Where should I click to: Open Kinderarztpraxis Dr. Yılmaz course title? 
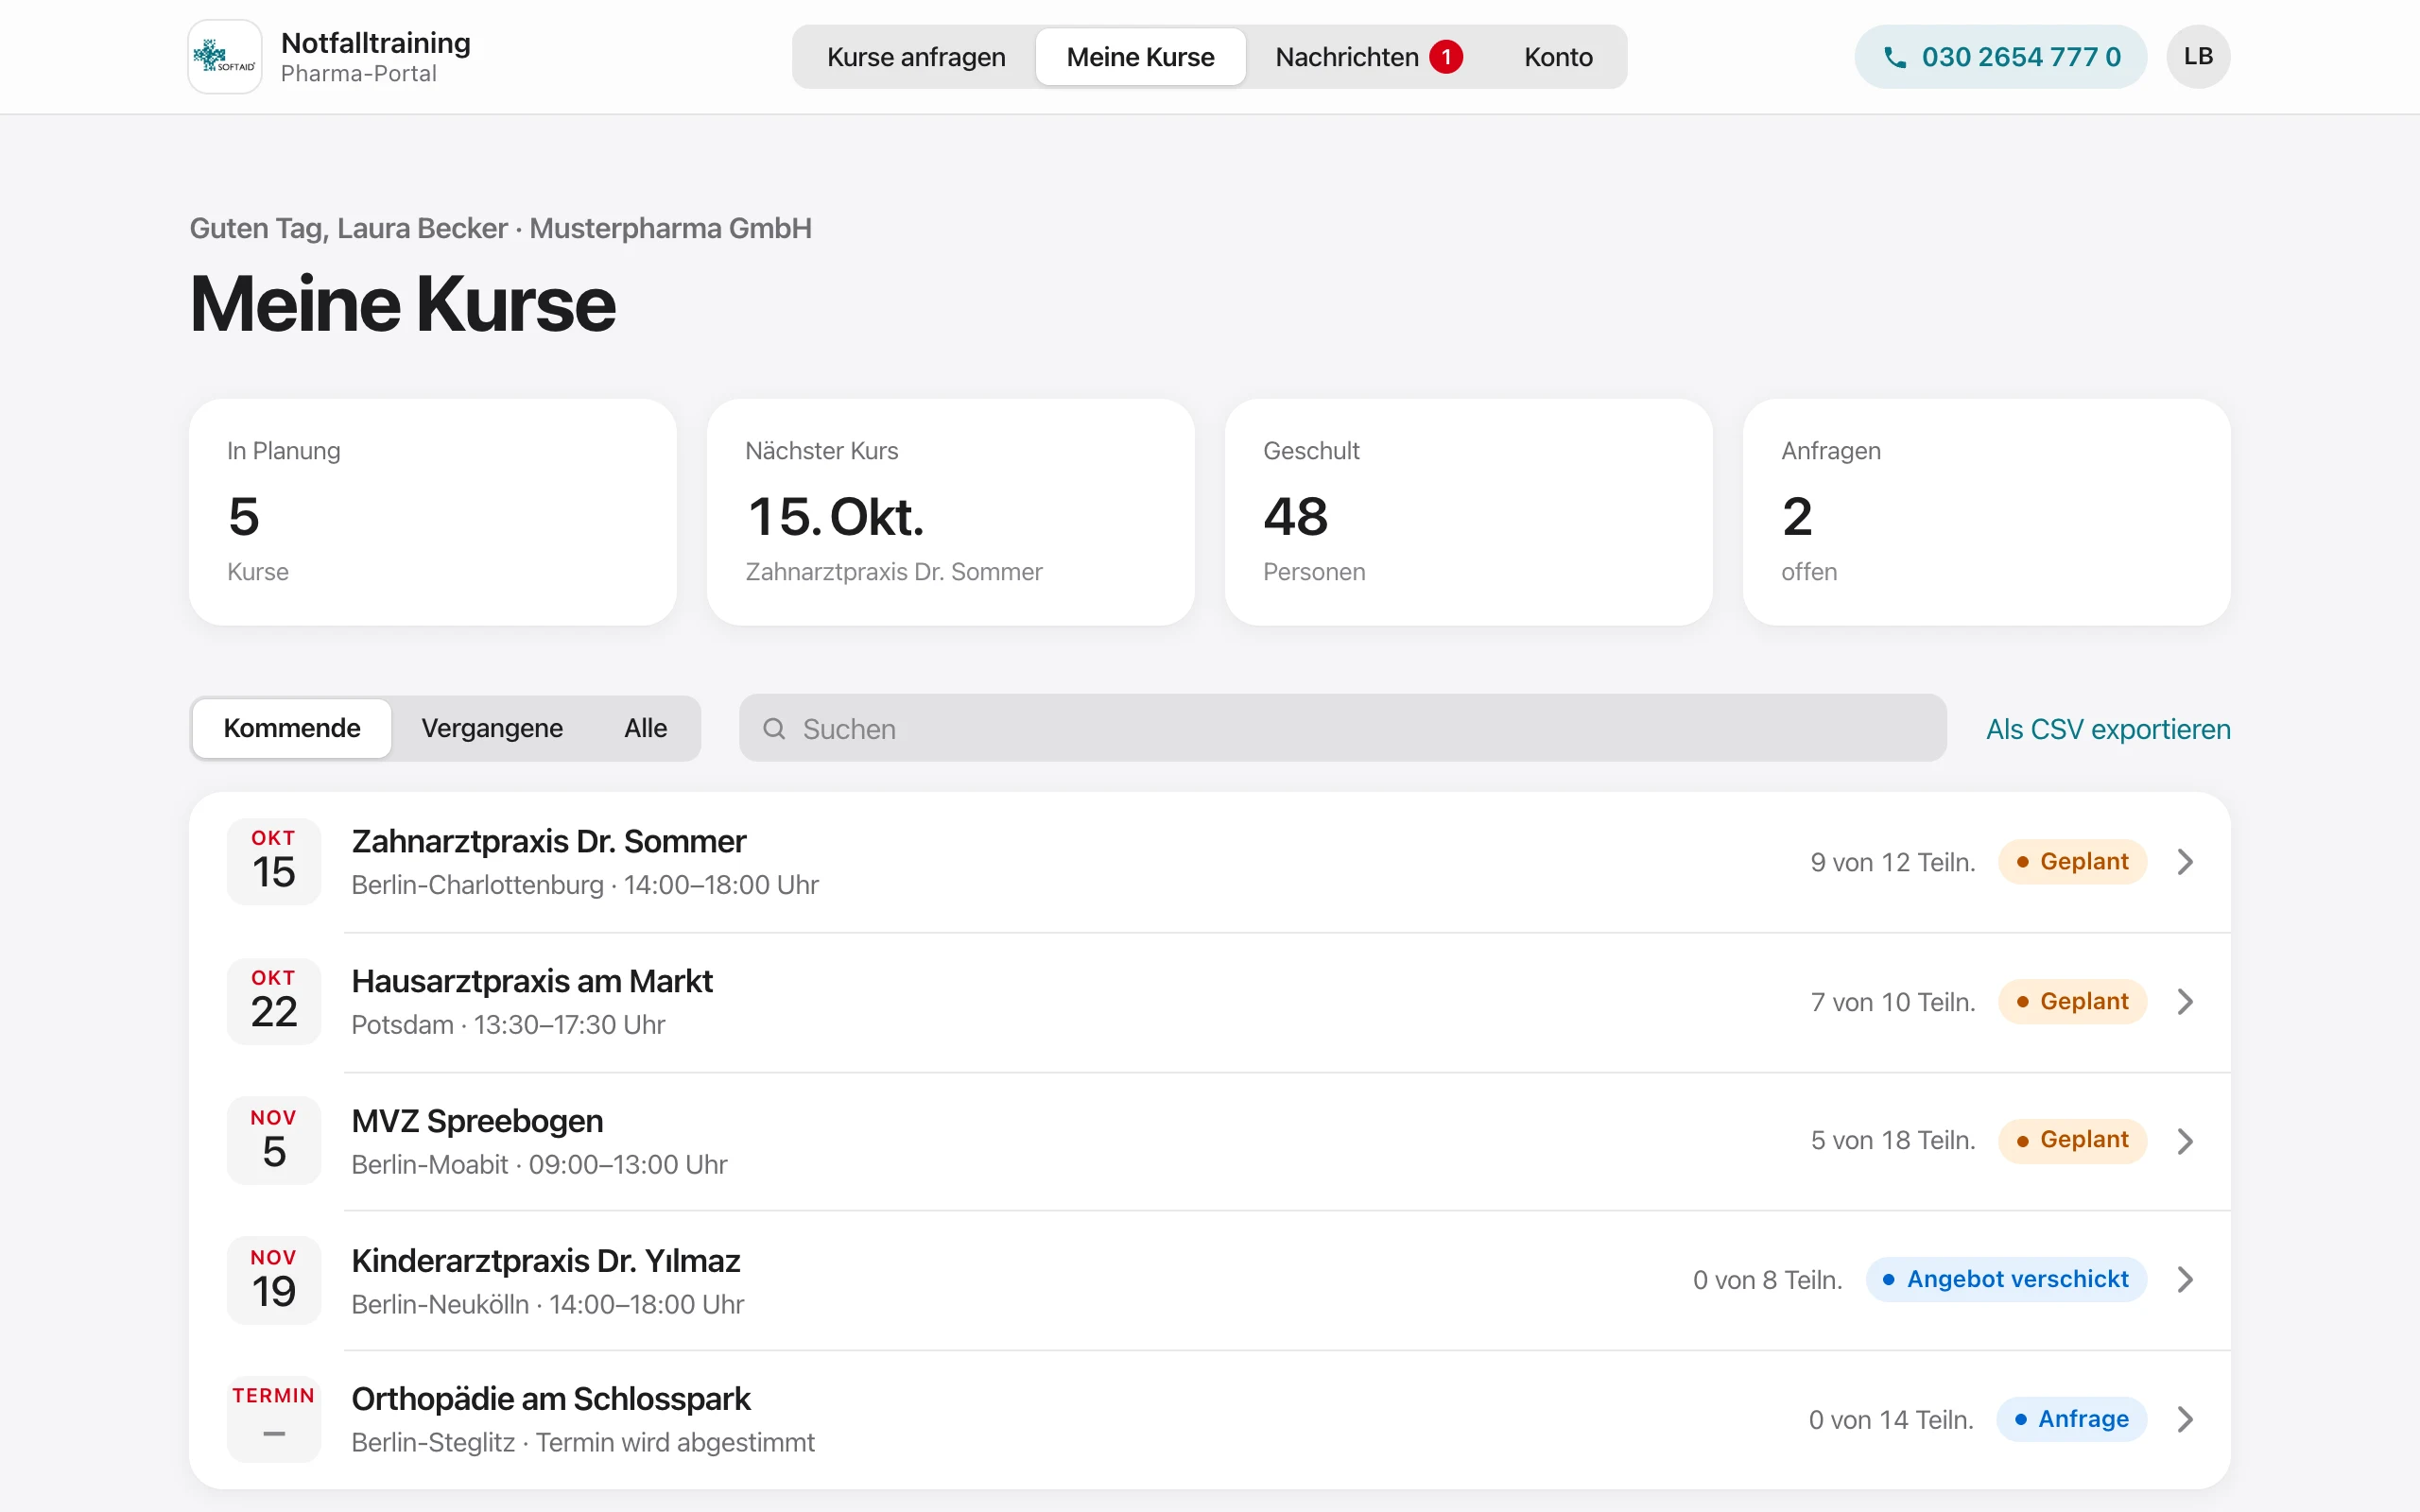pos(545,1261)
